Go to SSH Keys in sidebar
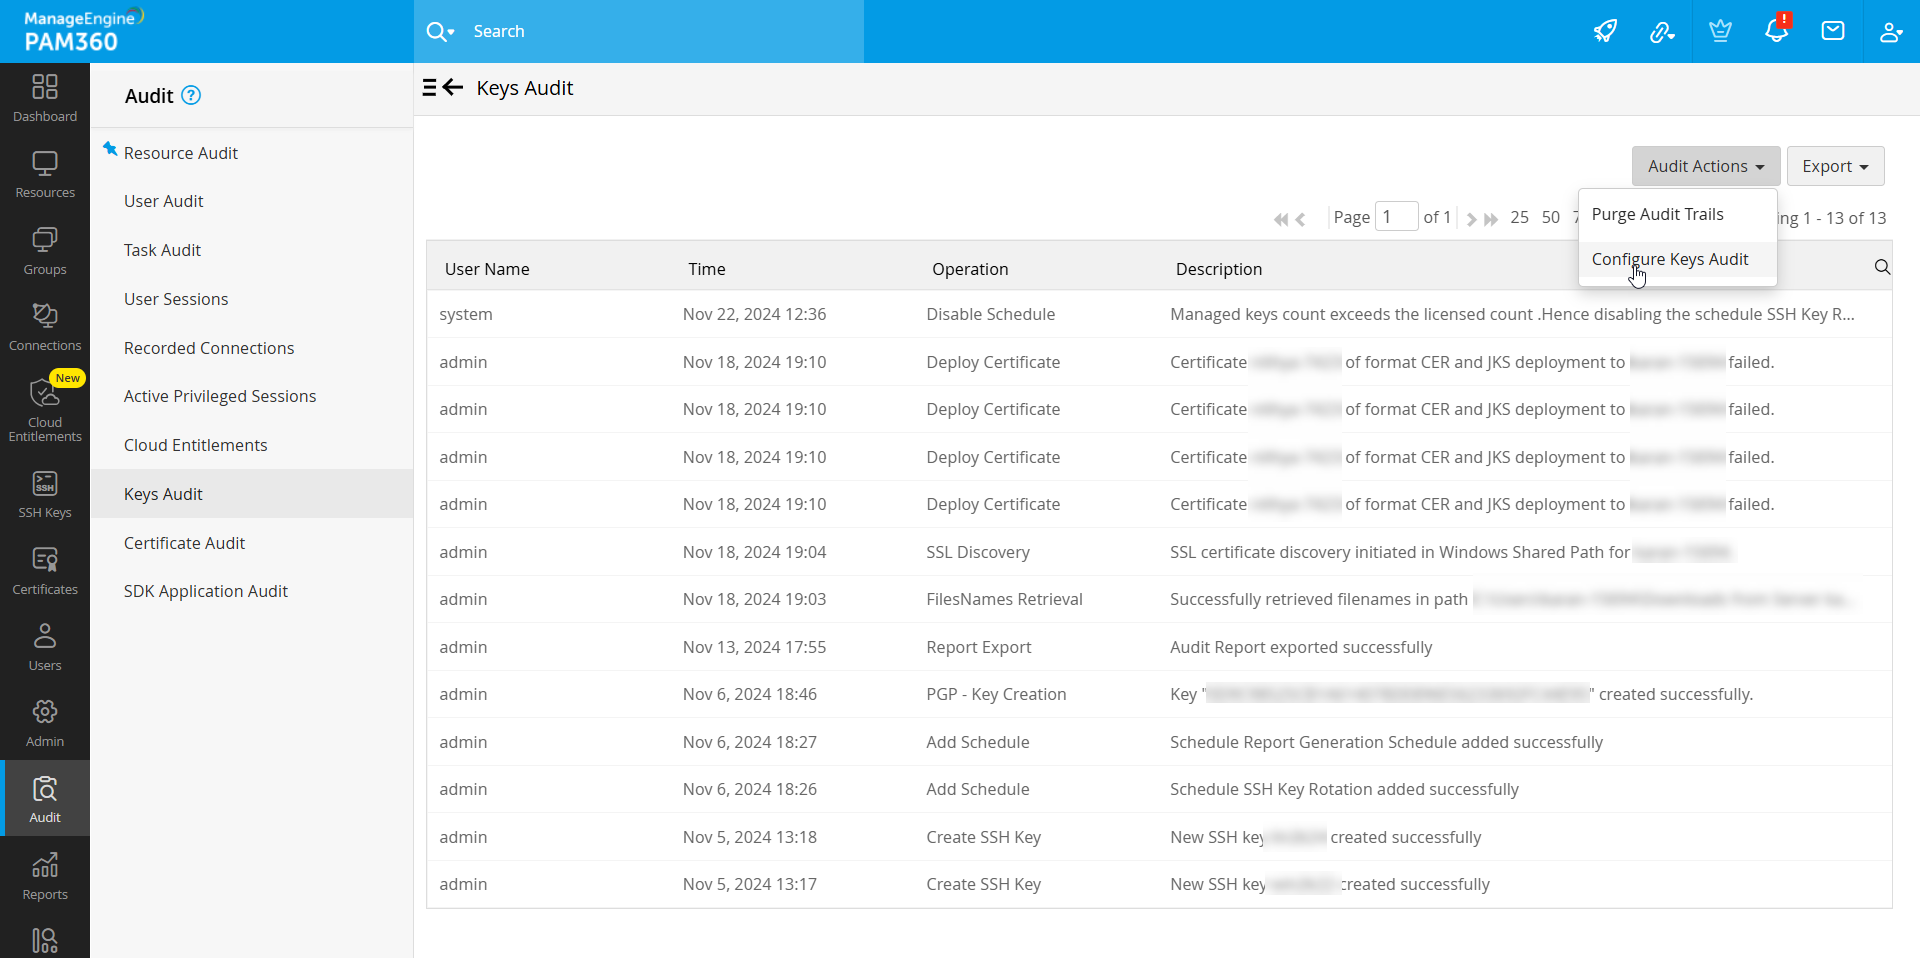This screenshot has width=1920, height=958. coord(45,495)
